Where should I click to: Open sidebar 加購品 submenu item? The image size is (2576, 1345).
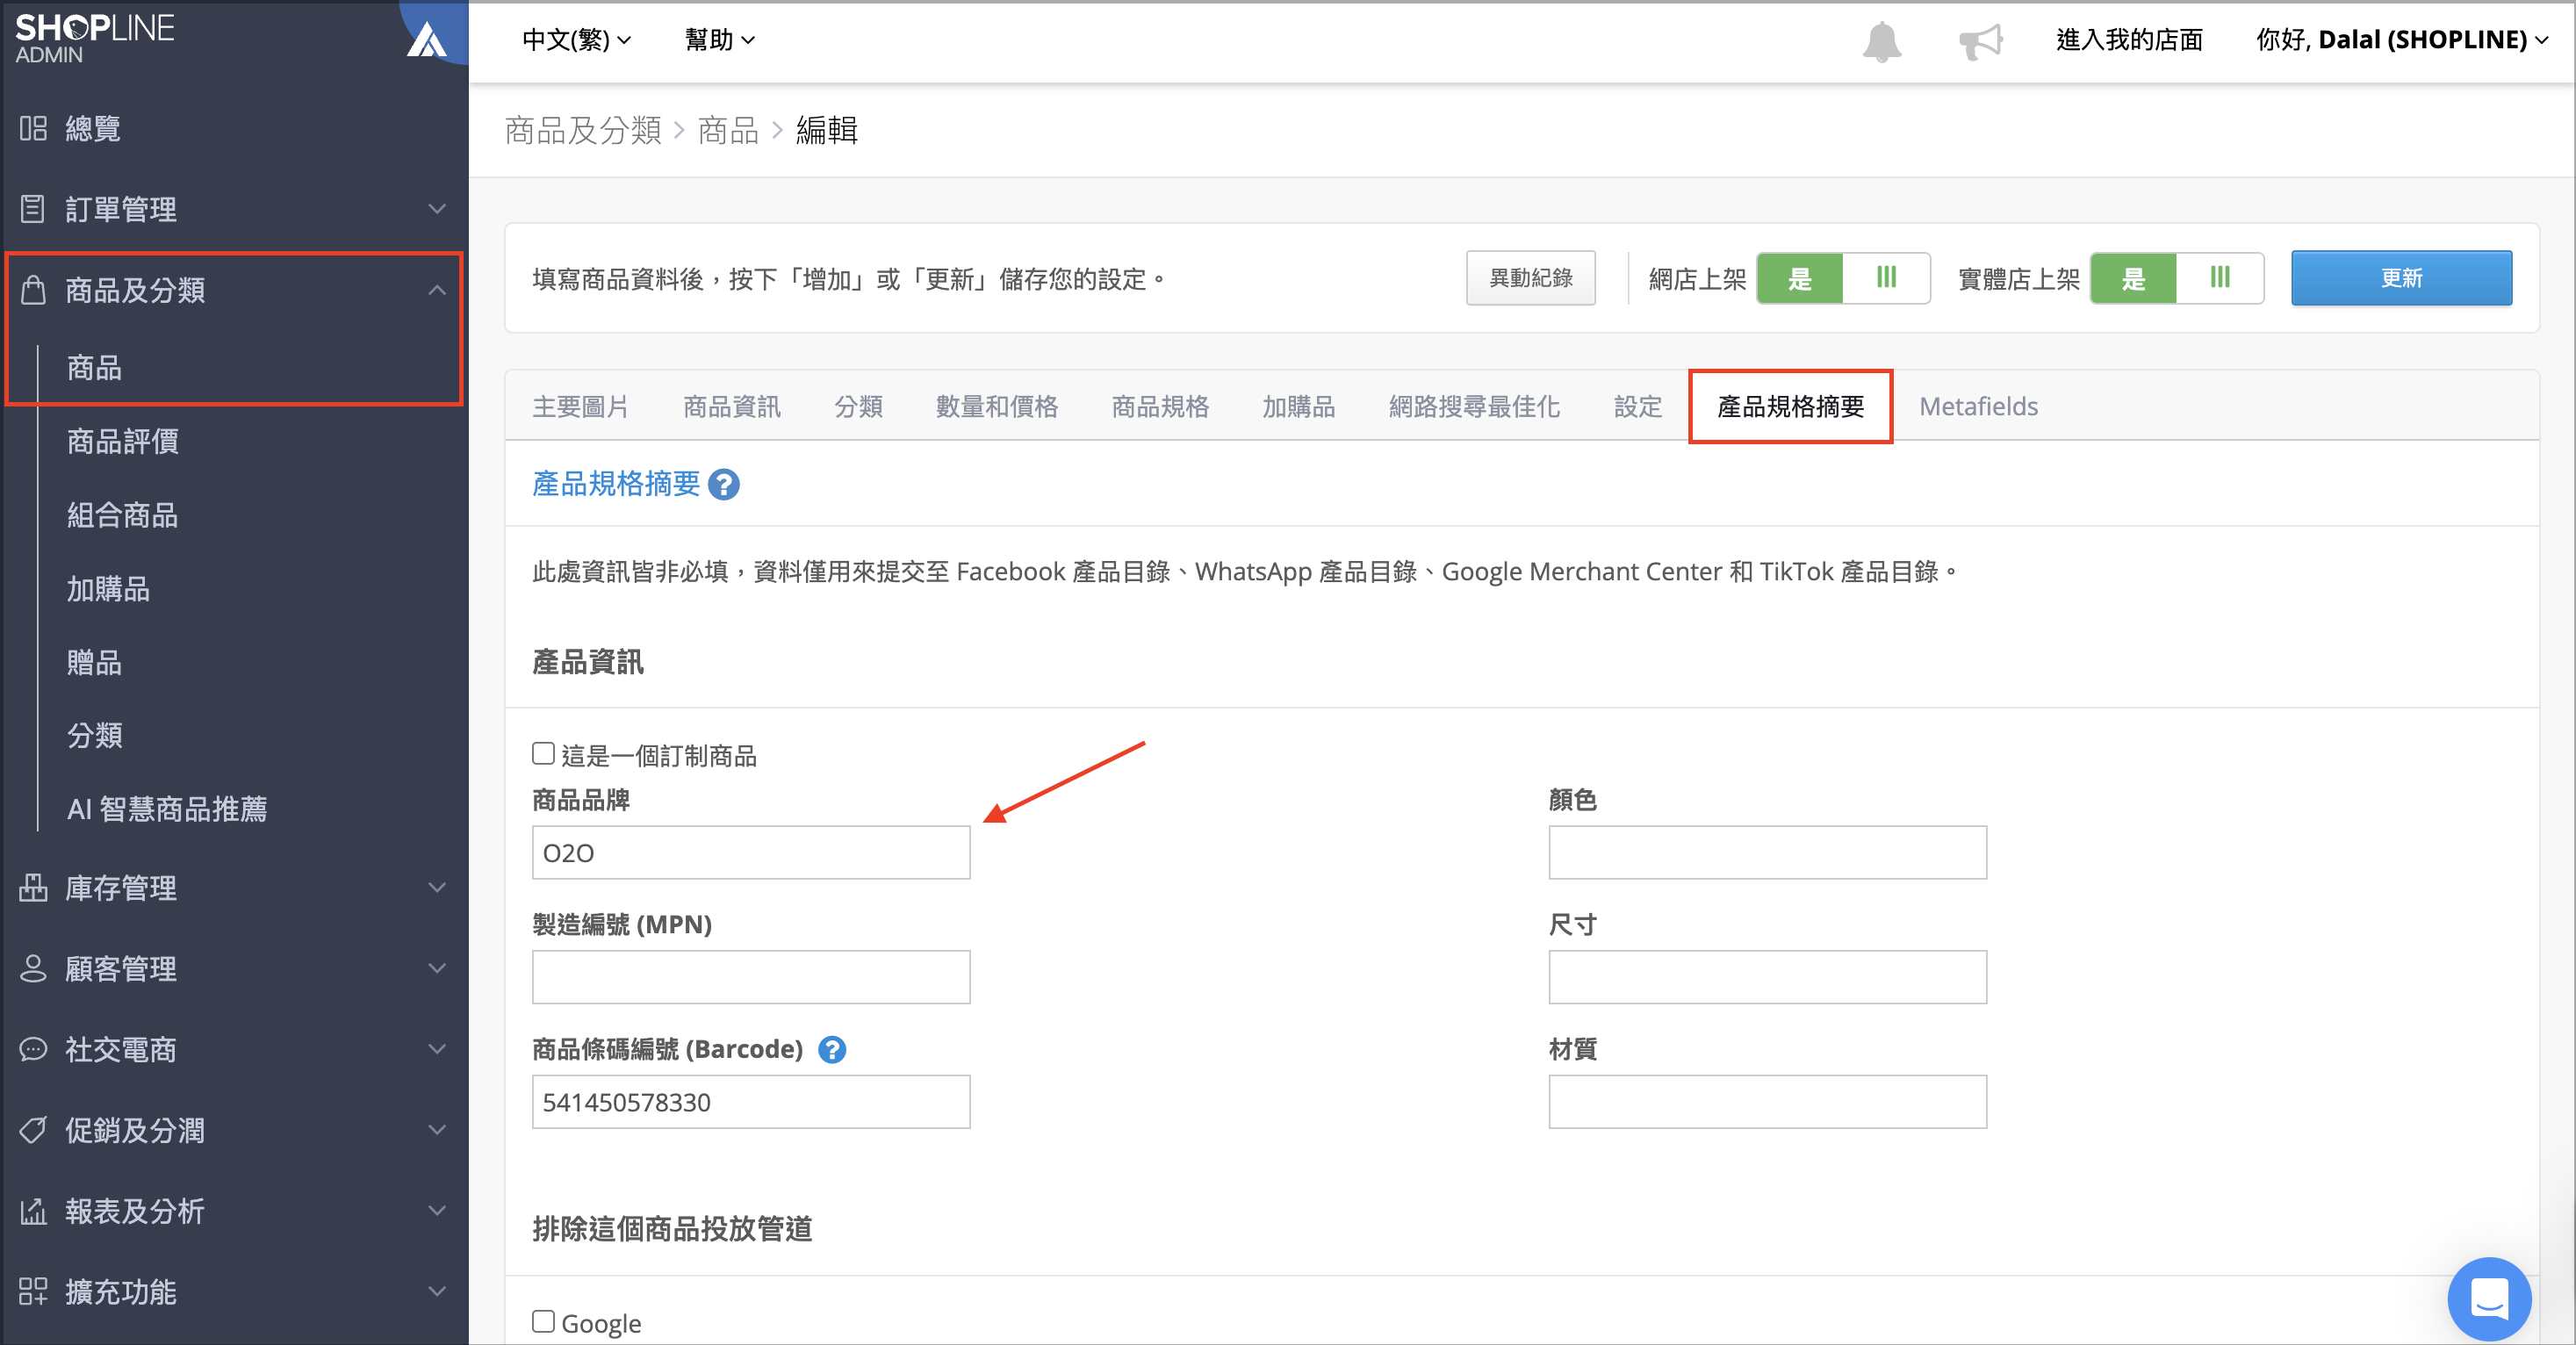pos(108,589)
